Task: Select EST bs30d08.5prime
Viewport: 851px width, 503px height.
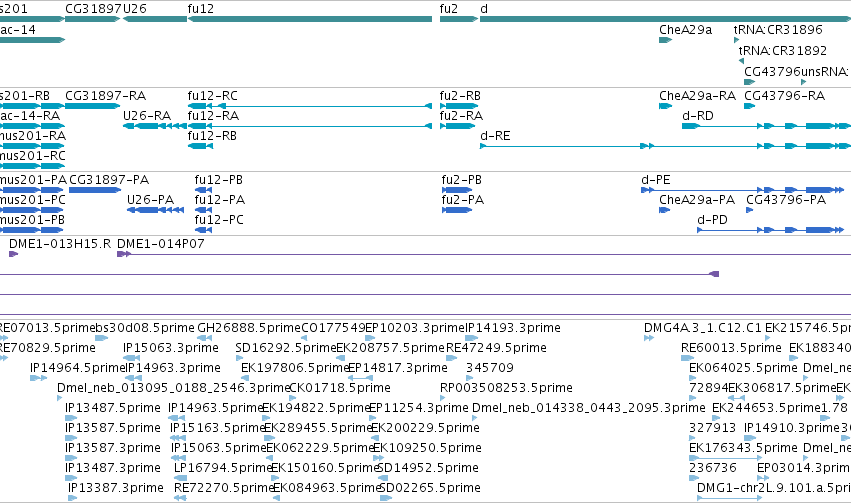Action: pyautogui.click(x=99, y=338)
